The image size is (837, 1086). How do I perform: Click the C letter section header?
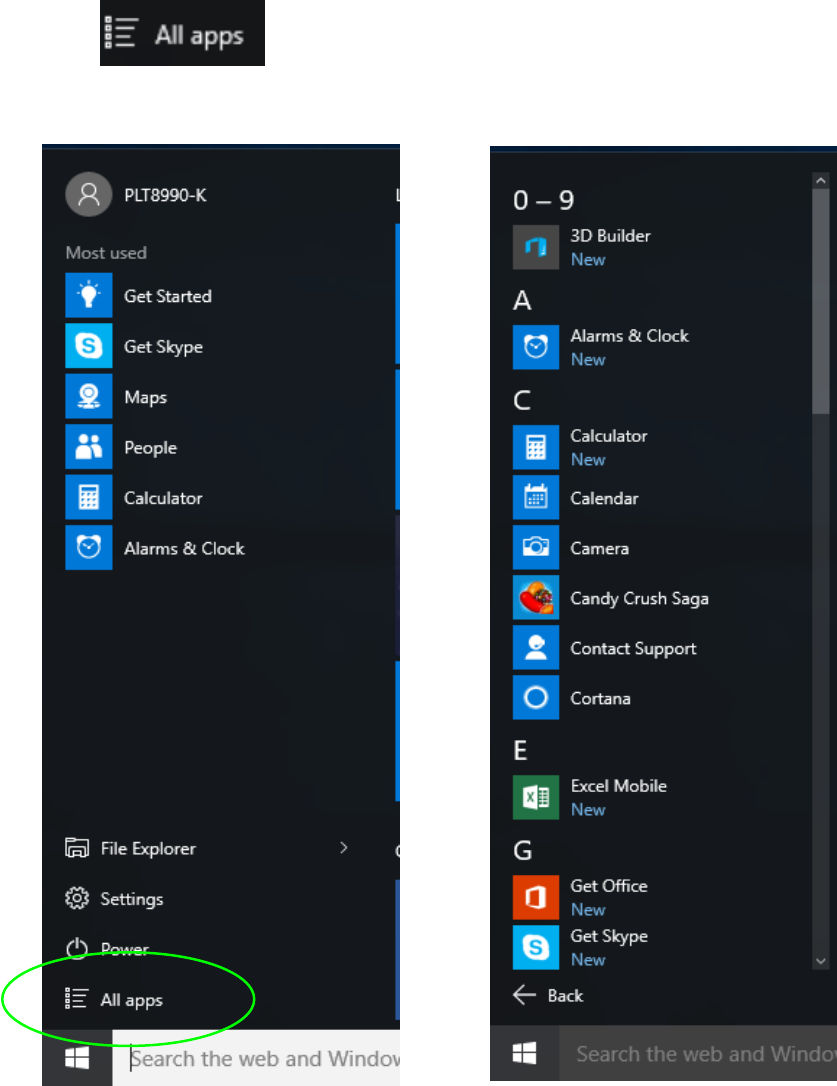click(522, 400)
